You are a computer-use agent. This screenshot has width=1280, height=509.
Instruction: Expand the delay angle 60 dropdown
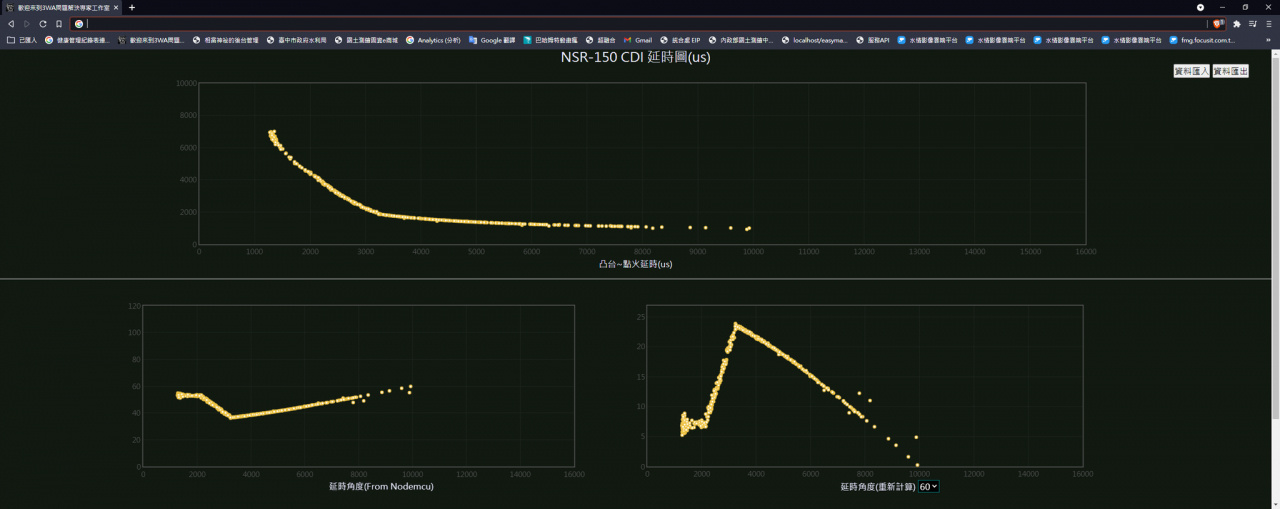(x=928, y=487)
